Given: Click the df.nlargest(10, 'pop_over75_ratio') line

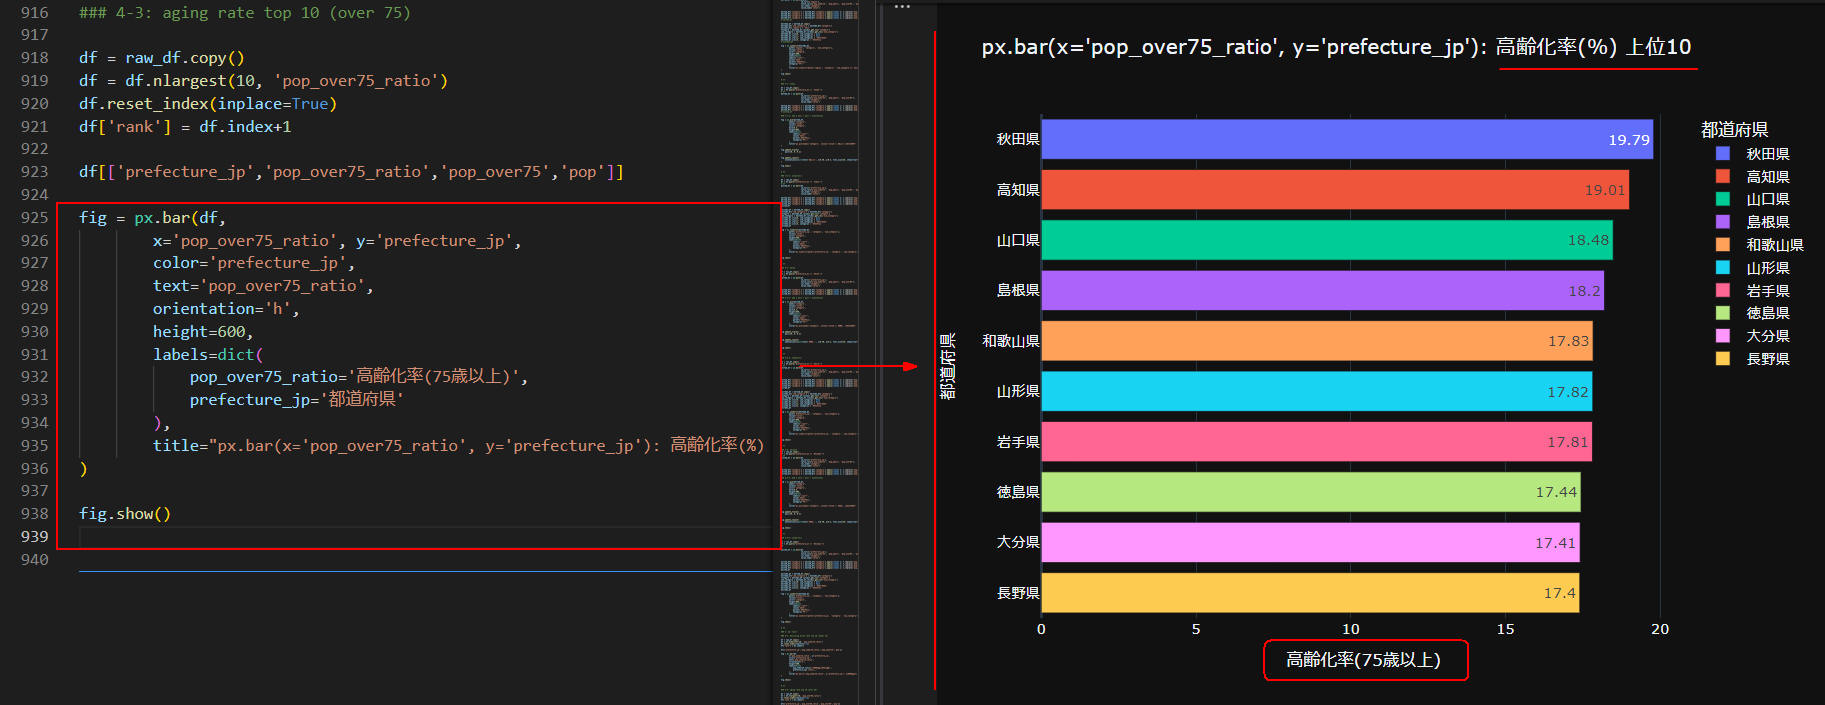Looking at the screenshot, I should (264, 81).
